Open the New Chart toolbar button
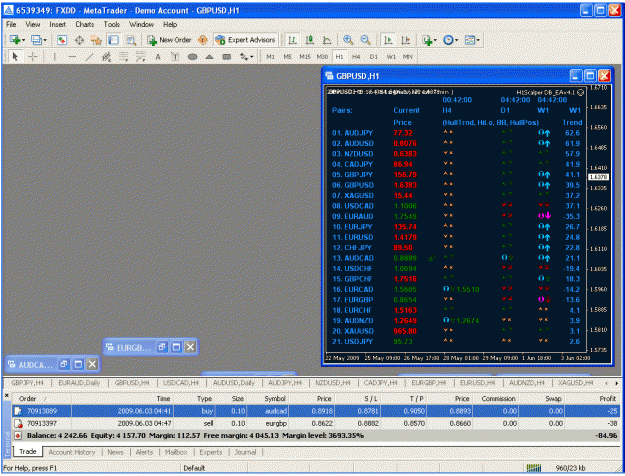Viewport: 625px width, 476px height. click(x=15, y=40)
